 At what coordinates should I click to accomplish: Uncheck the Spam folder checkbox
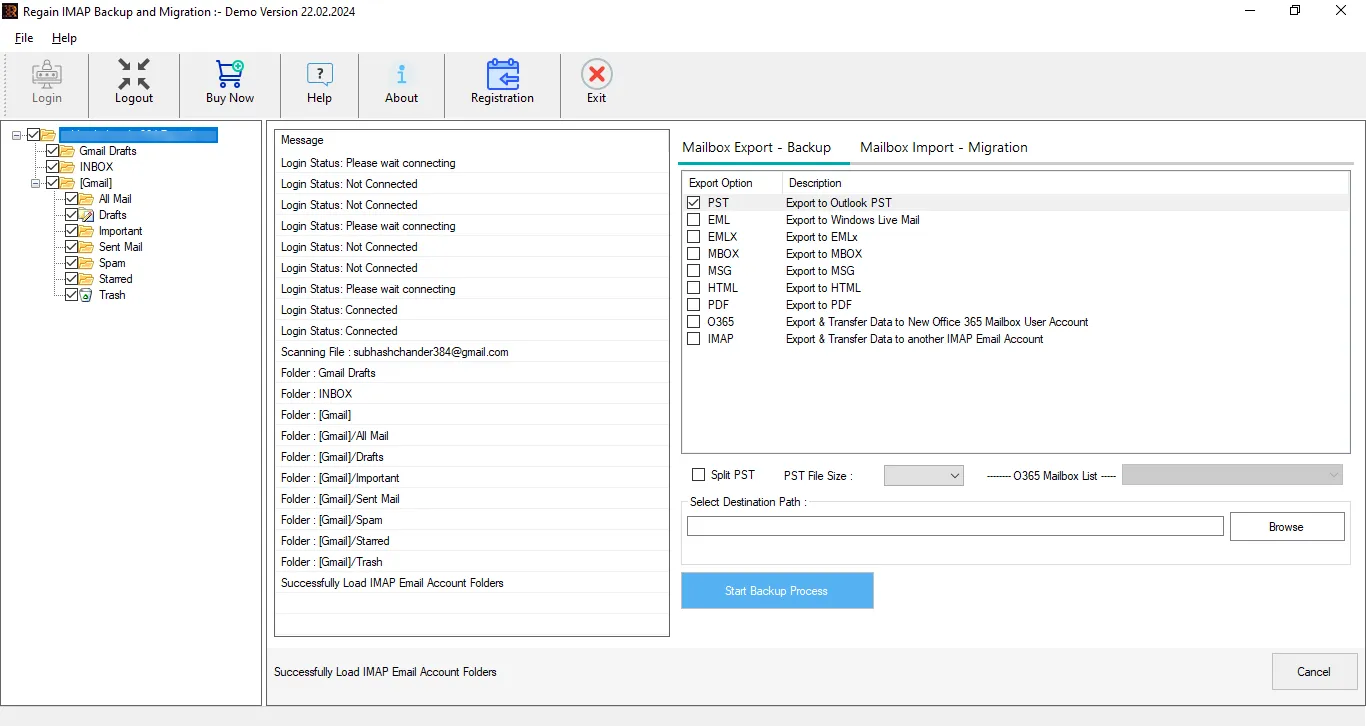click(72, 263)
